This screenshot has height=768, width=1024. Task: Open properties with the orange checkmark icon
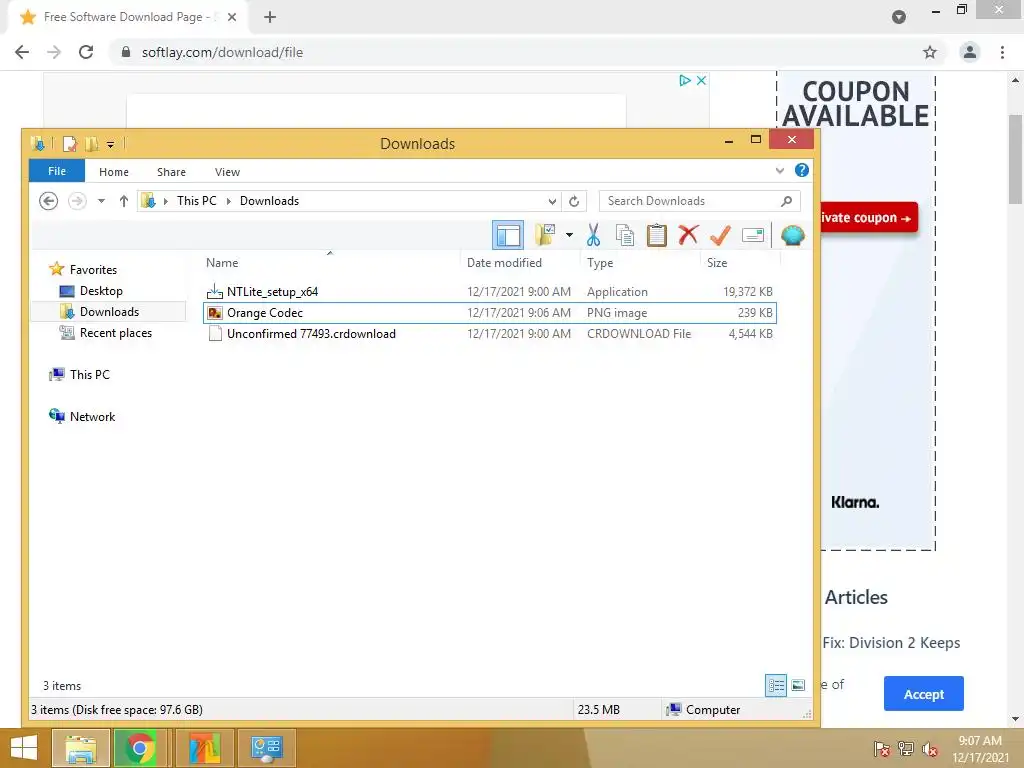click(720, 234)
